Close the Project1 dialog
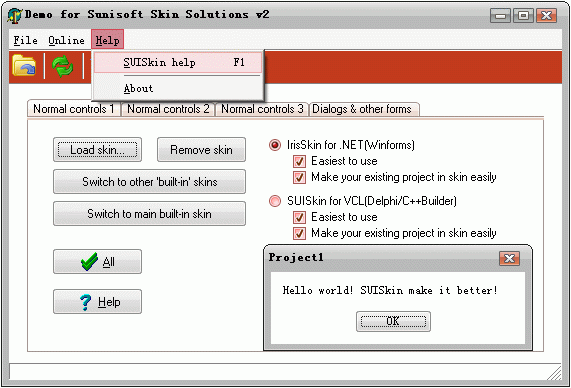Viewport: 571px width, 388px height. point(509,259)
